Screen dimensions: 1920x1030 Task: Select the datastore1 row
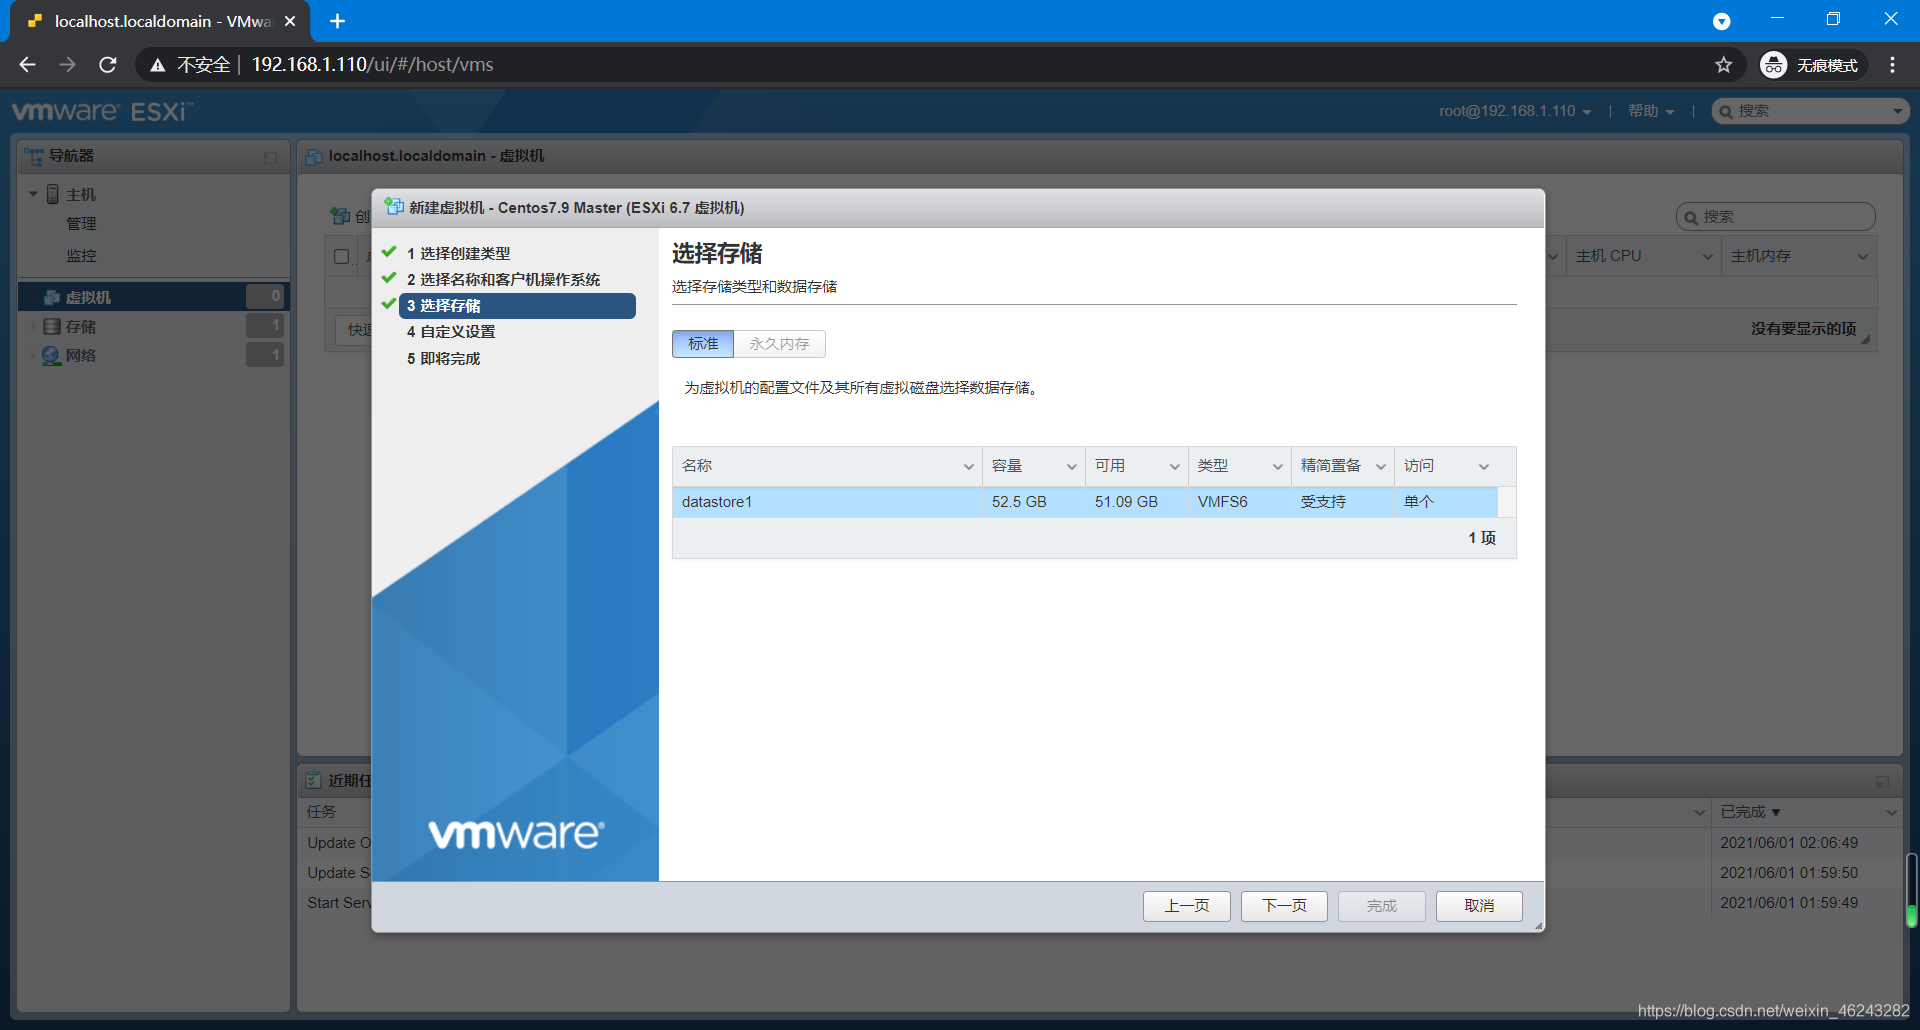1085,502
